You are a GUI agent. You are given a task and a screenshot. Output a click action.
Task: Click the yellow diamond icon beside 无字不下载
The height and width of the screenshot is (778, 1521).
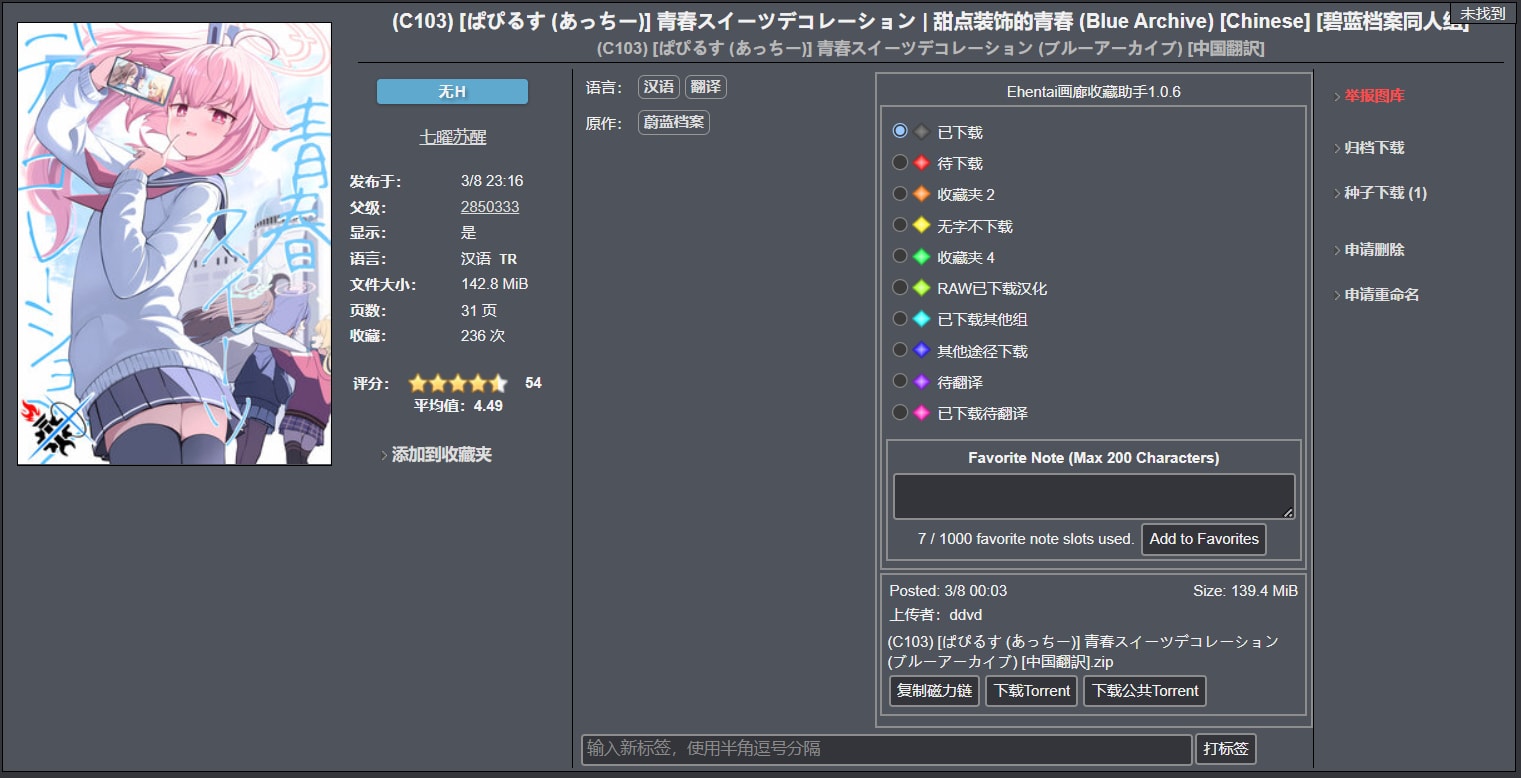pyautogui.click(x=922, y=225)
